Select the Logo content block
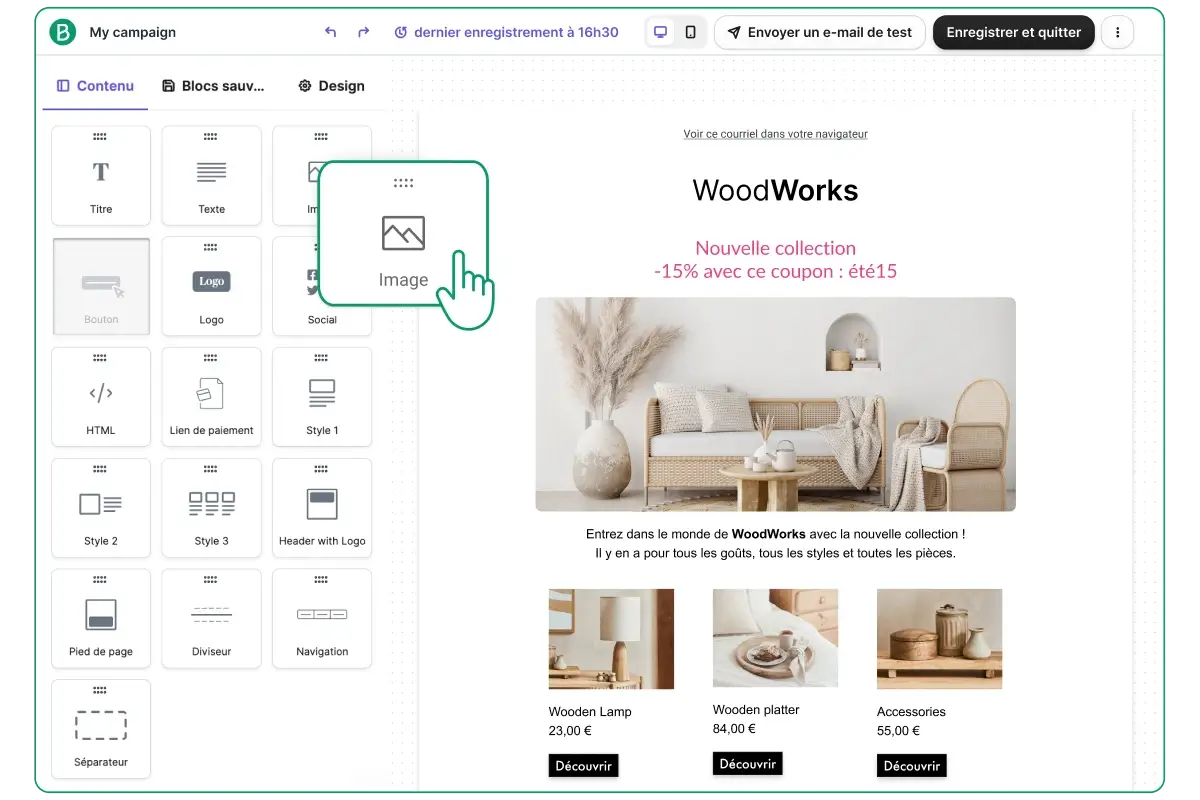This screenshot has width=1200, height=800. coord(211,287)
